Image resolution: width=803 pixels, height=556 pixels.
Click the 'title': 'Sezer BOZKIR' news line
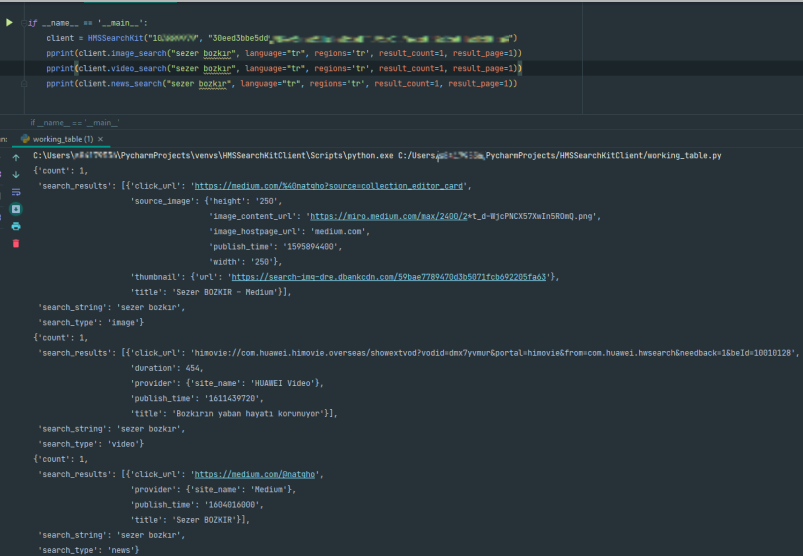click(190, 520)
